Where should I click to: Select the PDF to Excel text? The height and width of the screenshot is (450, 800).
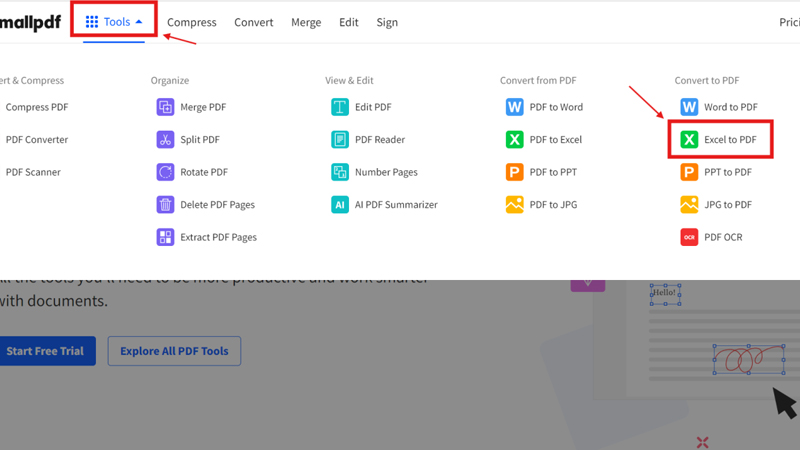[x=556, y=139]
